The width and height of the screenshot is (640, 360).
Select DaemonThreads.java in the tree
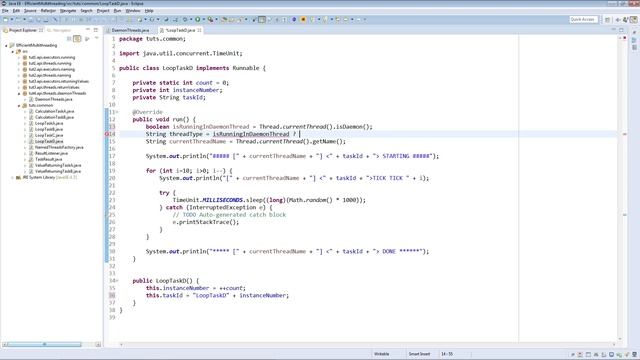coord(53,99)
